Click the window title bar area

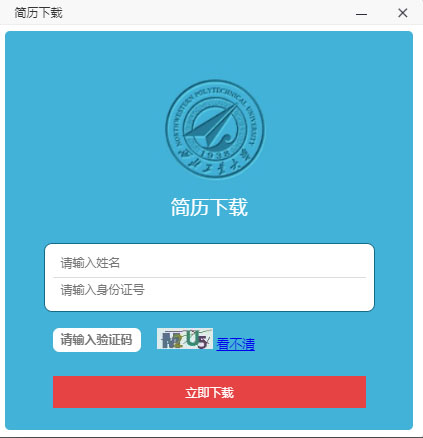(207, 13)
